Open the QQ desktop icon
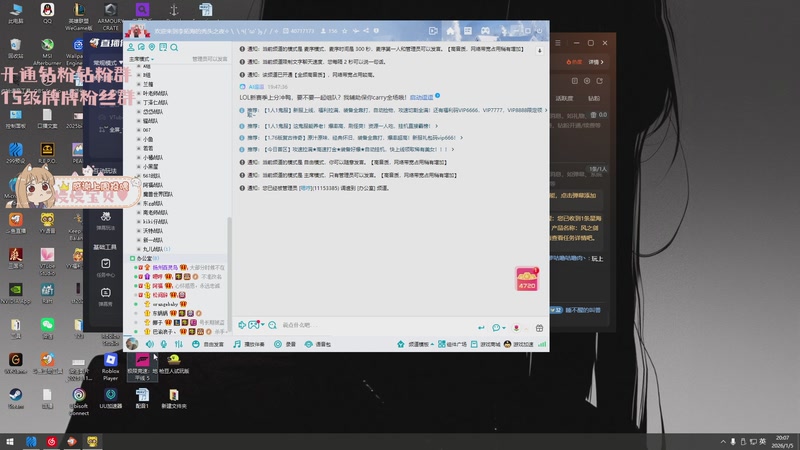 [47, 13]
